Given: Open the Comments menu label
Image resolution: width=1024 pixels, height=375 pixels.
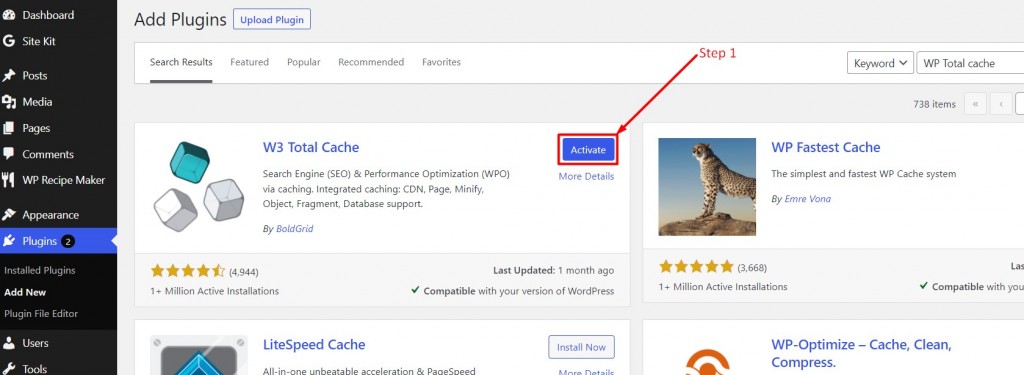Looking at the screenshot, I should (48, 154).
